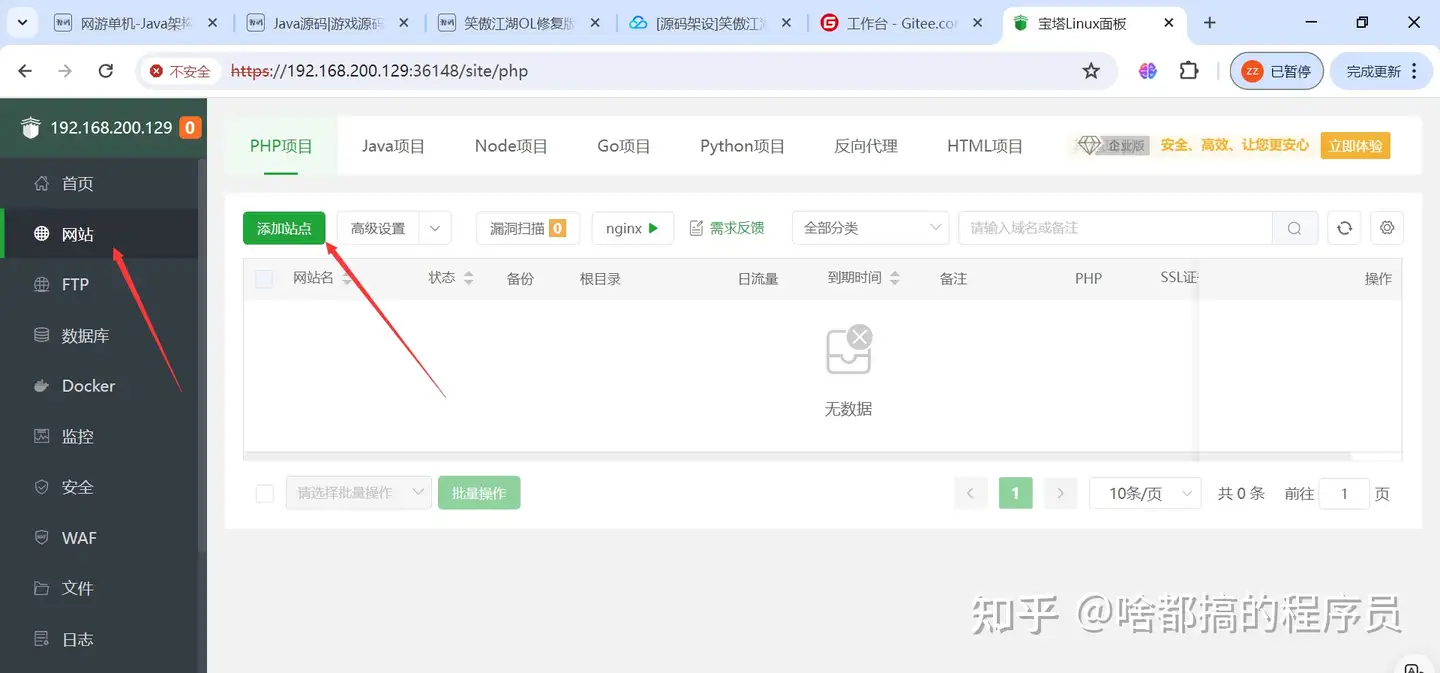
Task: Expand the 高级设置 dropdown arrow
Action: pyautogui.click(x=435, y=228)
